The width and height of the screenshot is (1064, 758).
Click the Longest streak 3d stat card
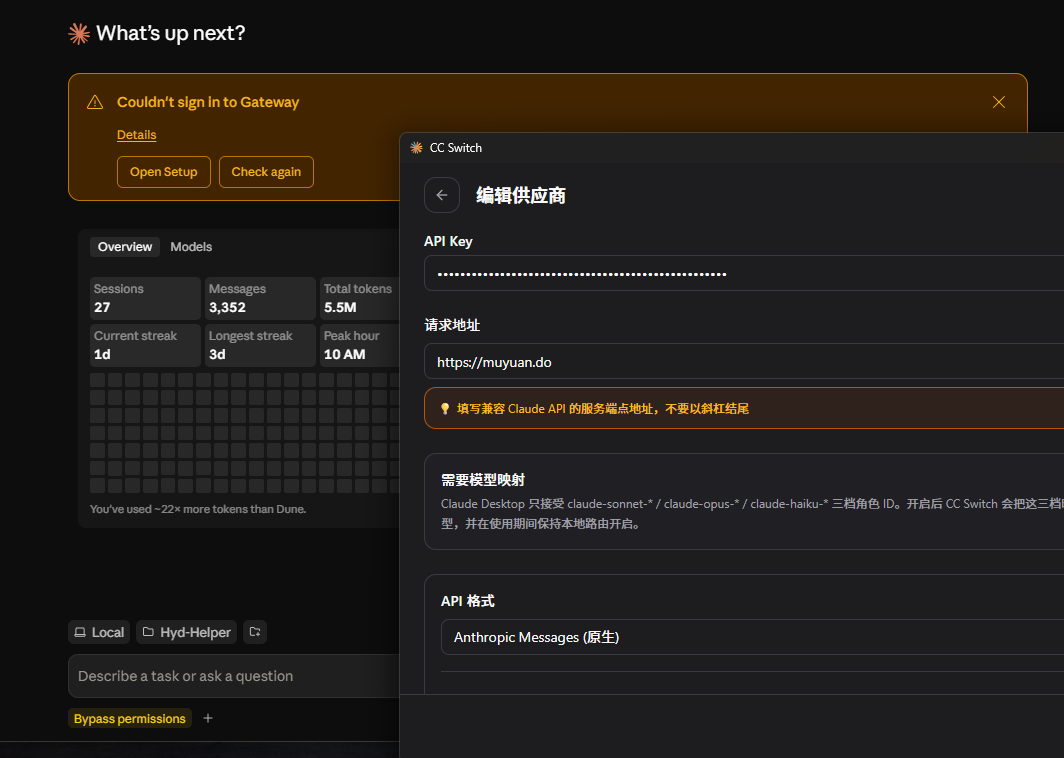[x=261, y=345]
